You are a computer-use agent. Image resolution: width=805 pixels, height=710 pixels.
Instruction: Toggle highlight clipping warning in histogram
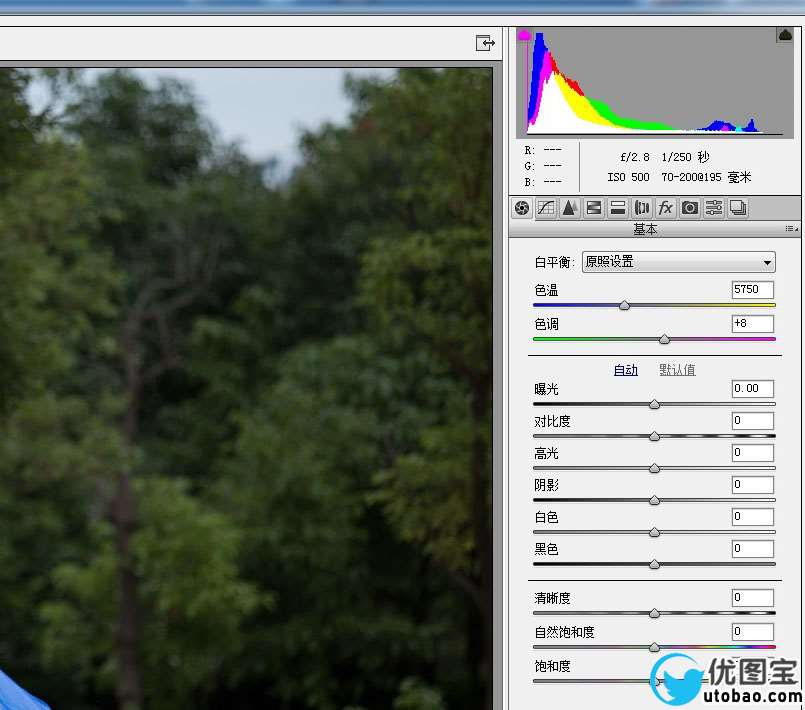pyautogui.click(x=785, y=35)
